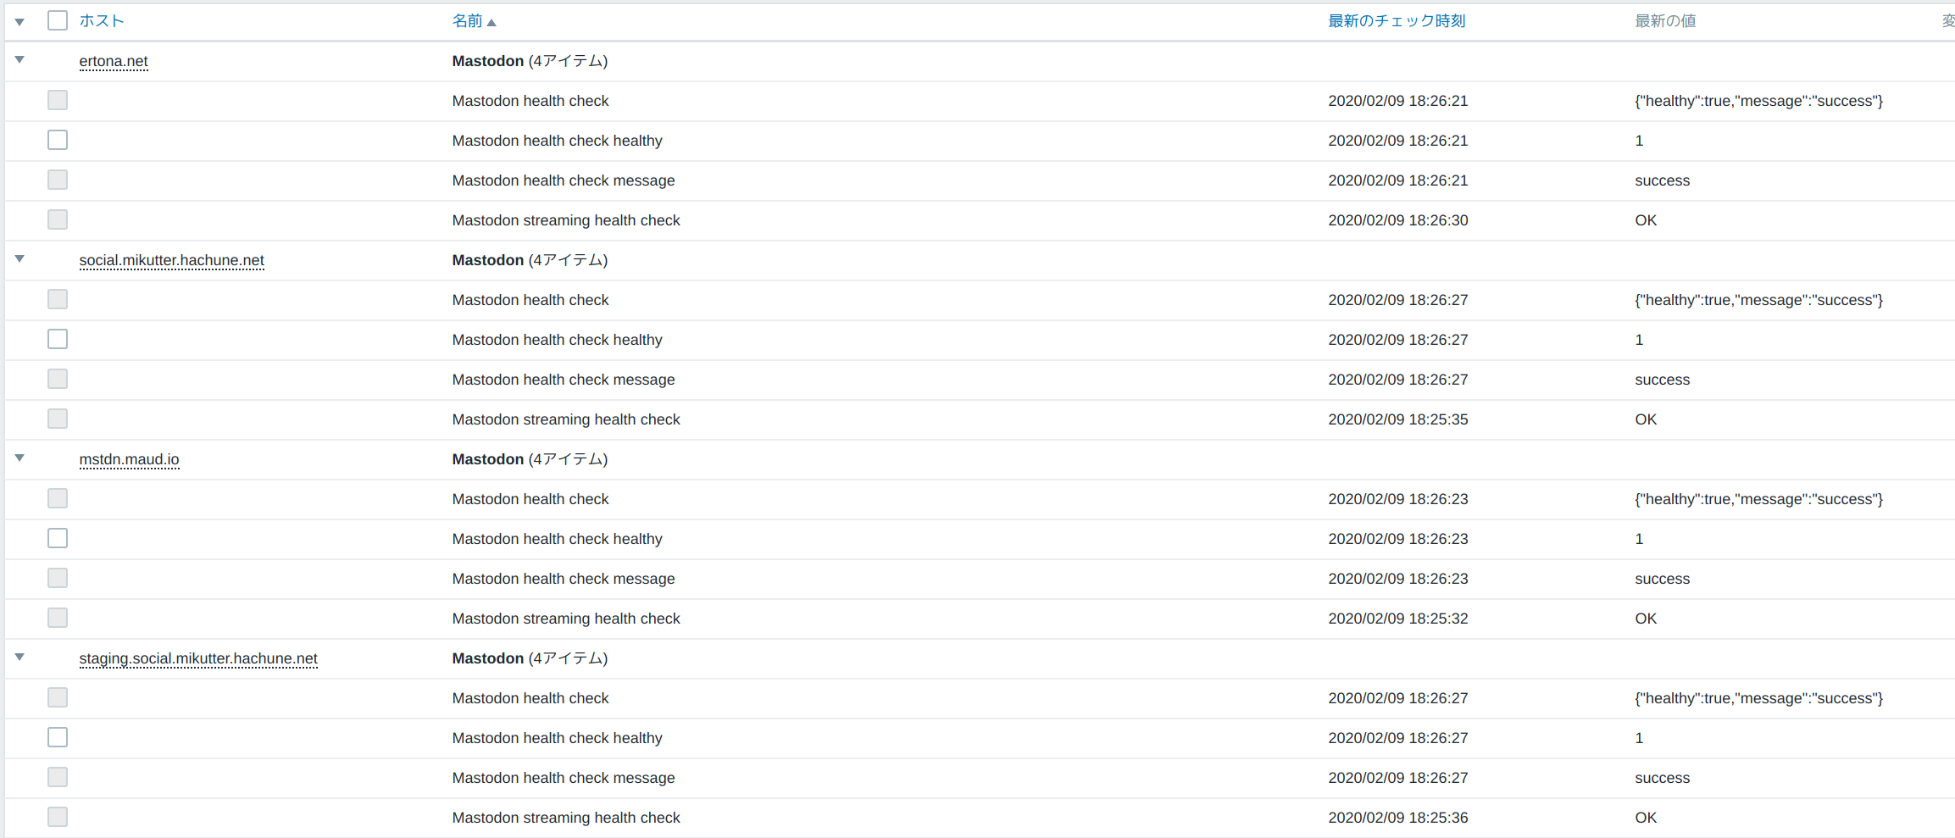1955x838 pixels.
Task: Sort by 最新のチェック時刻 column
Action: tap(1396, 20)
